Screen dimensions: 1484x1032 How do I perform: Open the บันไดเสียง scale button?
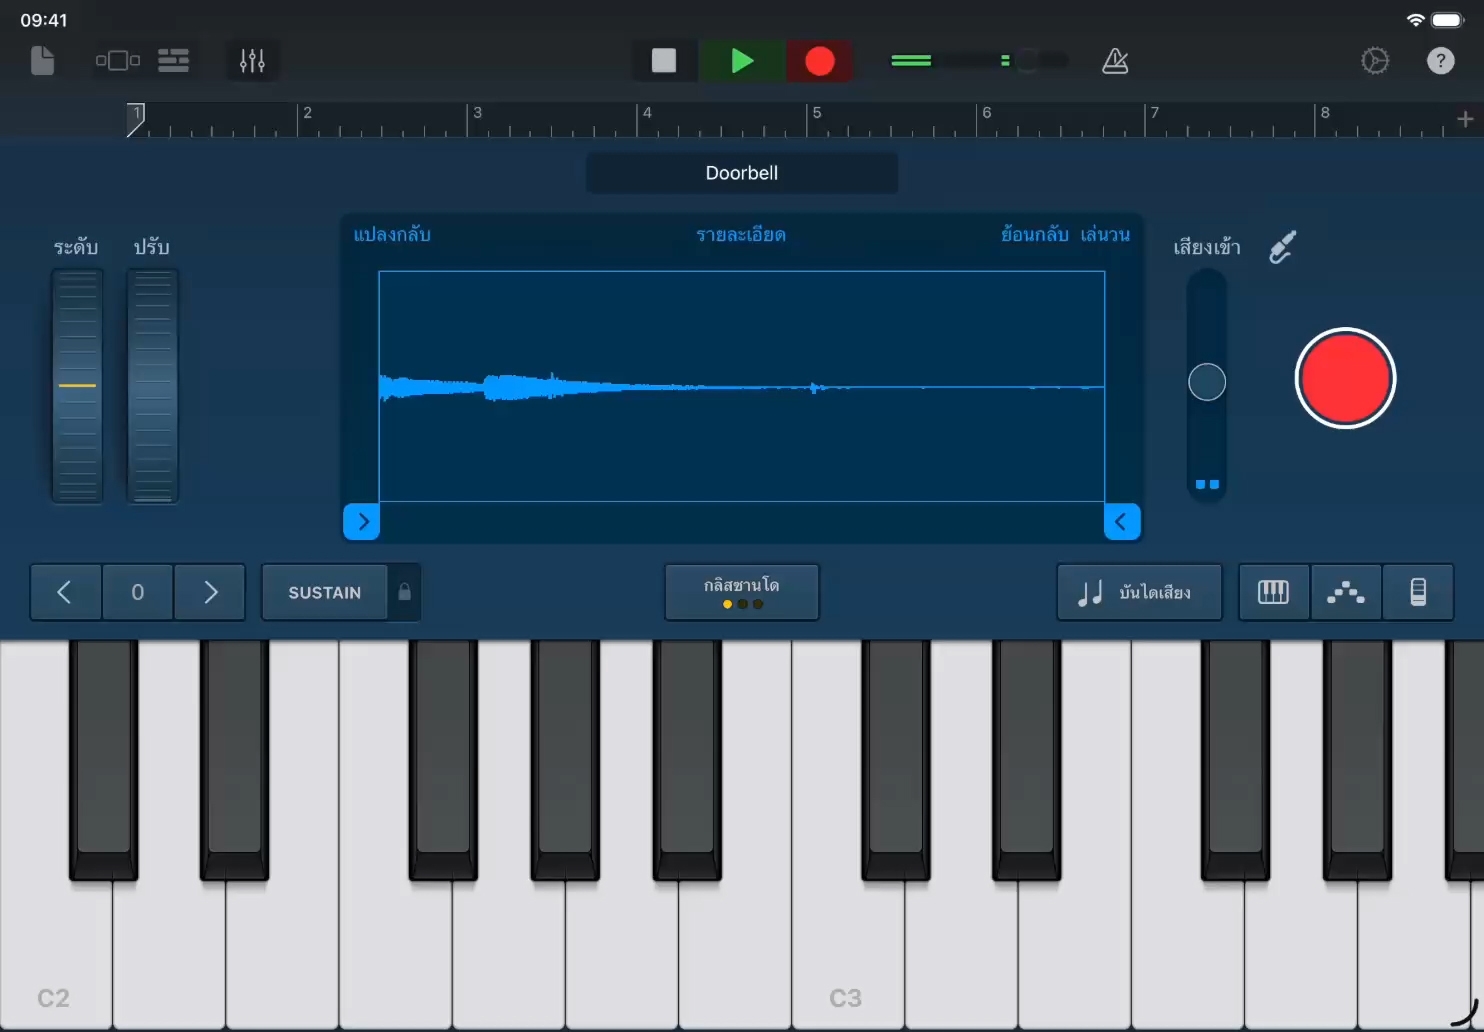[x=1139, y=593]
